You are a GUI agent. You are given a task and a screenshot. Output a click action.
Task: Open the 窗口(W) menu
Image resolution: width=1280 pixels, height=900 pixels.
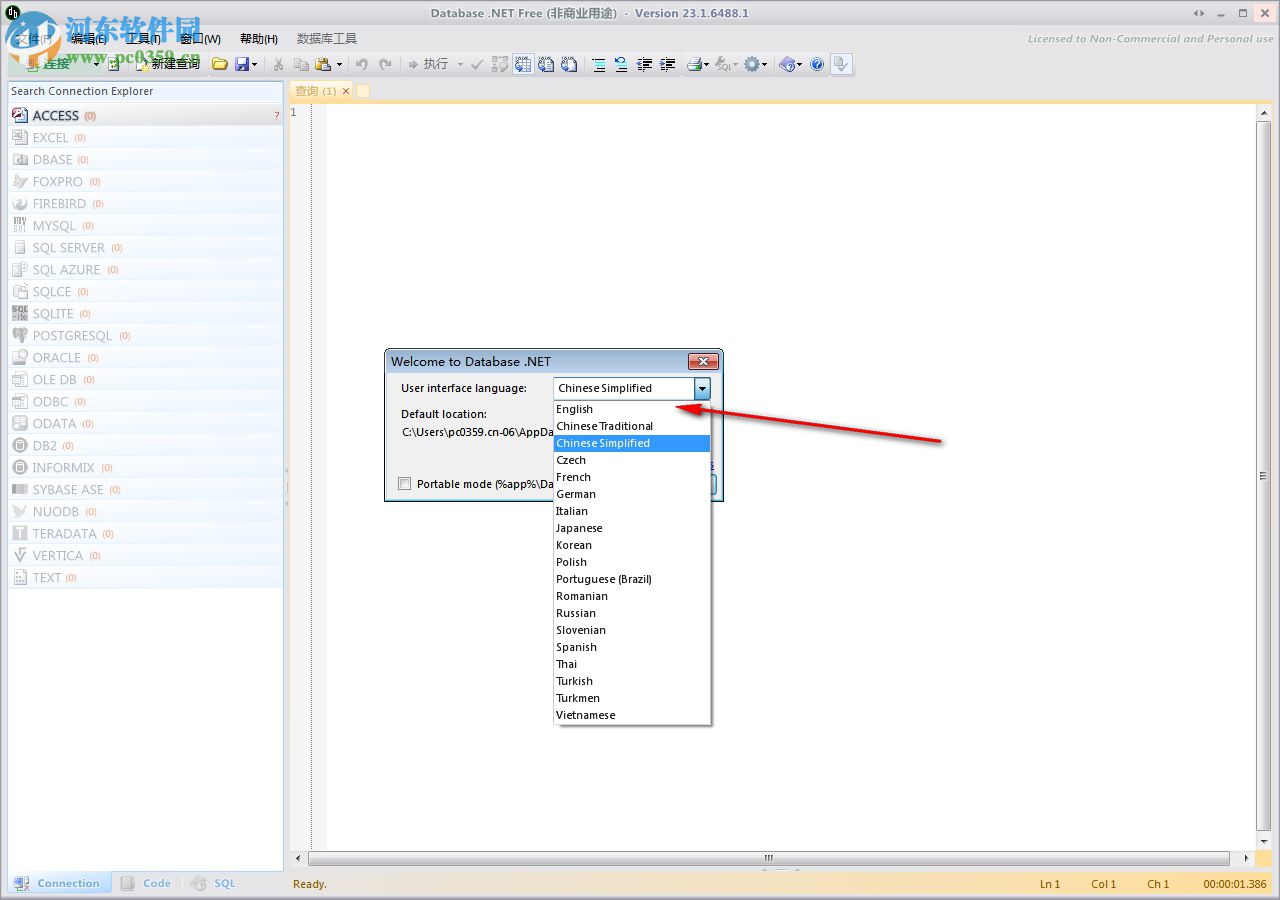(x=200, y=39)
